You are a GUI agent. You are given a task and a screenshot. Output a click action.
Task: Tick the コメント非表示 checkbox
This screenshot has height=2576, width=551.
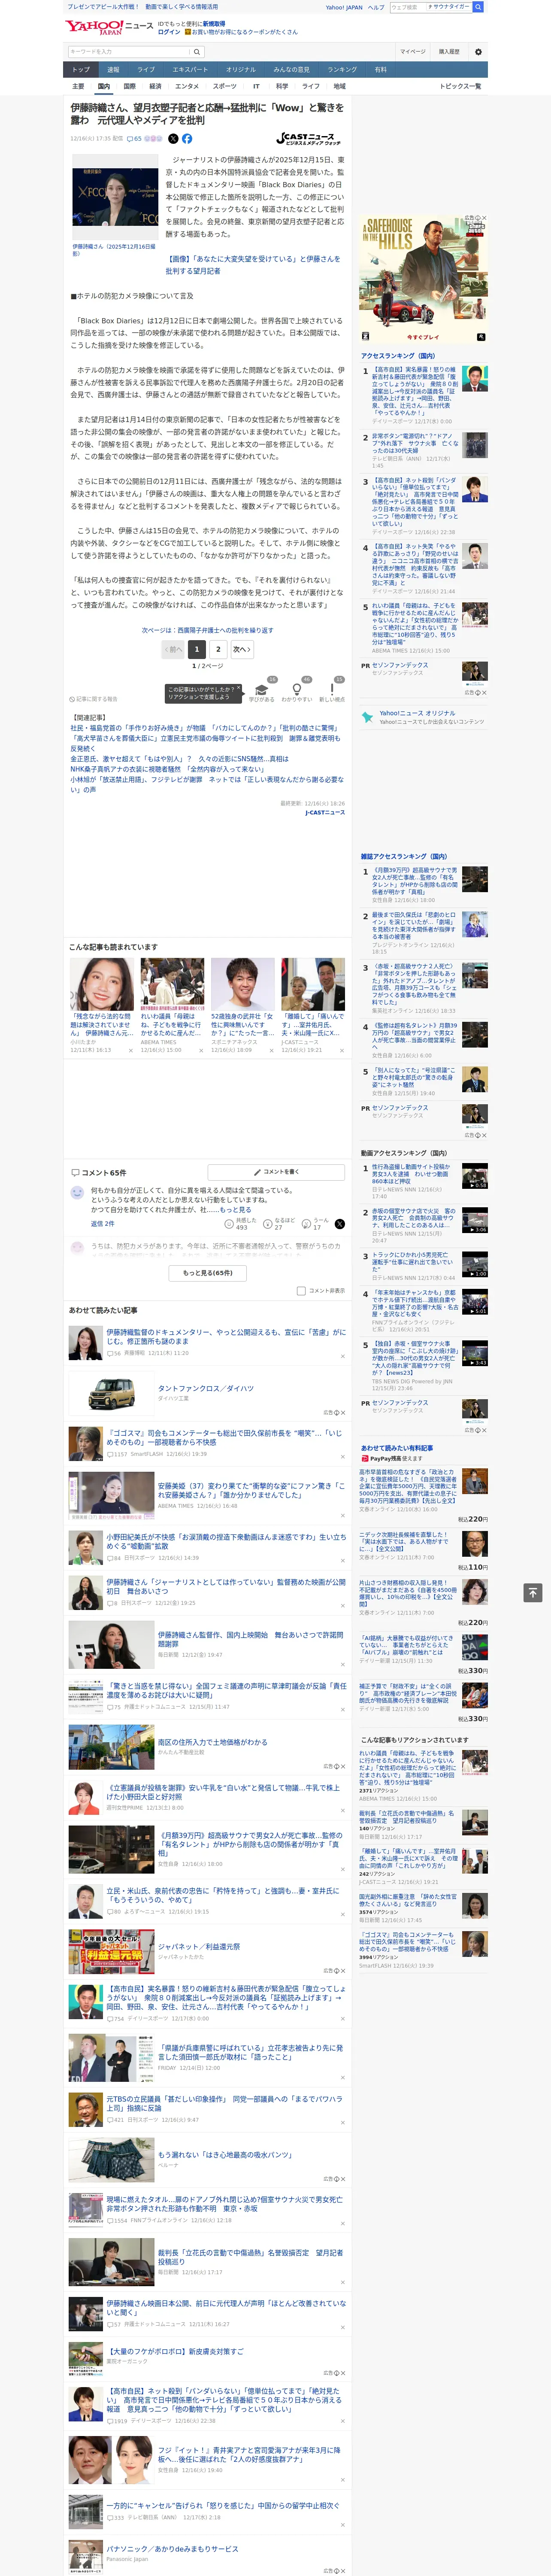301,1291
